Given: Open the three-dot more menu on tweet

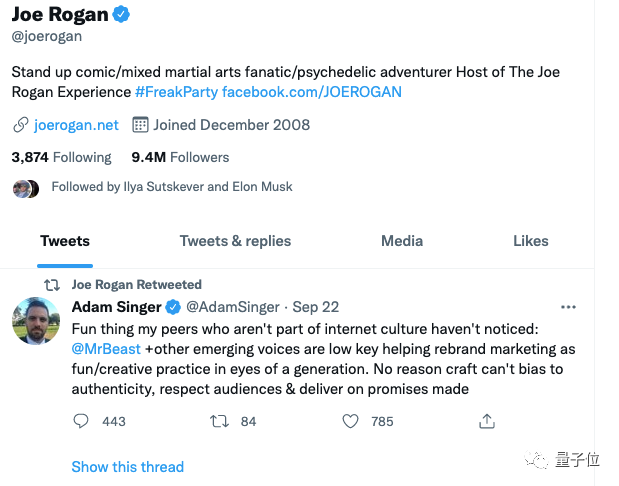Looking at the screenshot, I should (568, 306).
